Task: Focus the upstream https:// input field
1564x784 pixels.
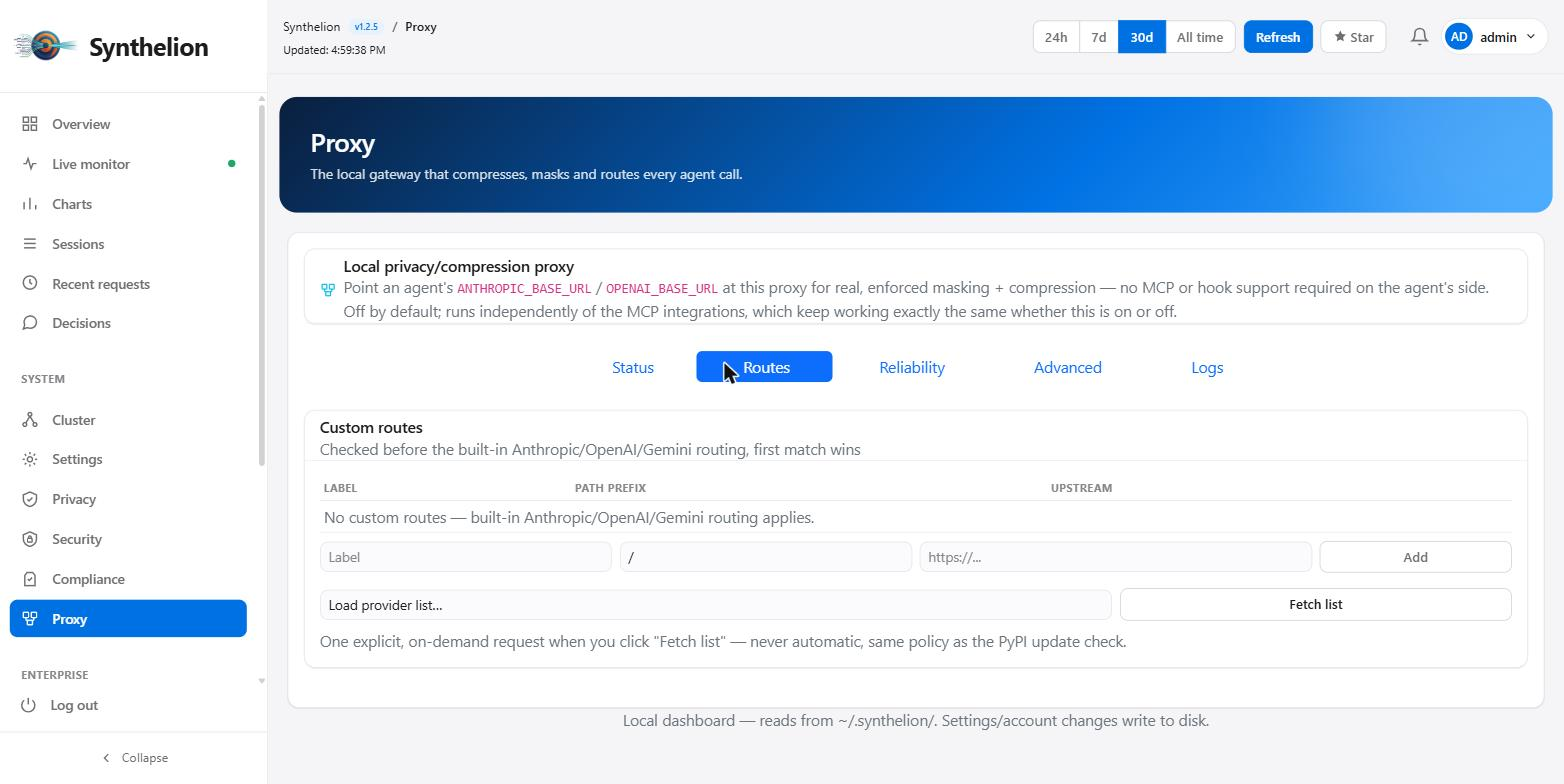Action: tap(1116, 557)
